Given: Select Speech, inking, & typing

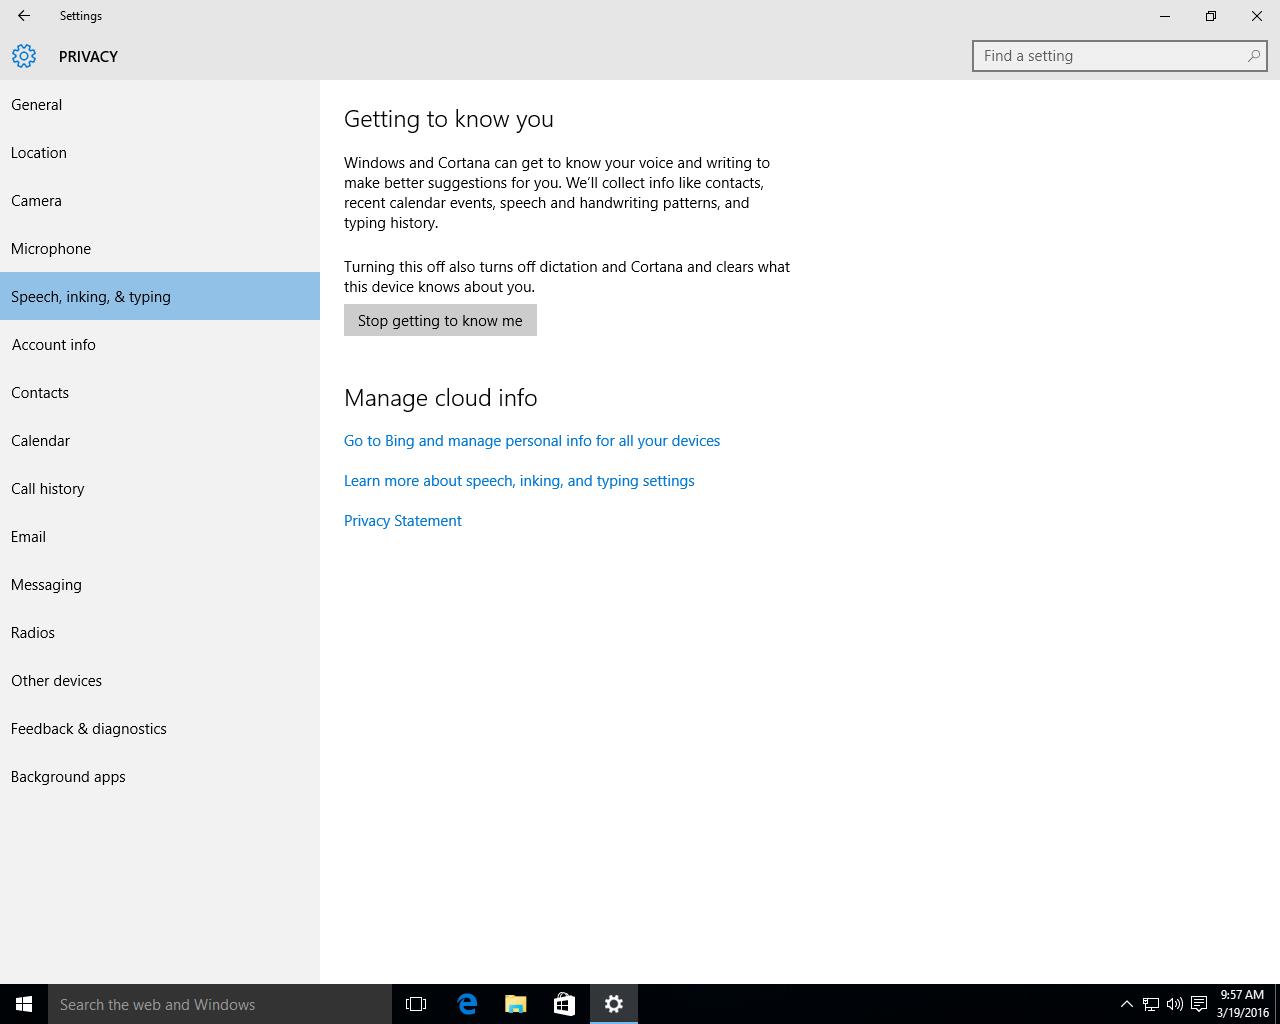Looking at the screenshot, I should click(x=160, y=296).
